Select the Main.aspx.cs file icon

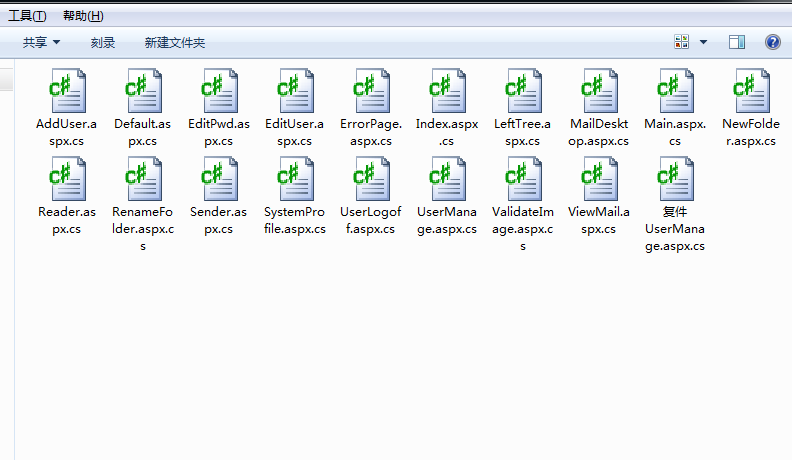675,91
